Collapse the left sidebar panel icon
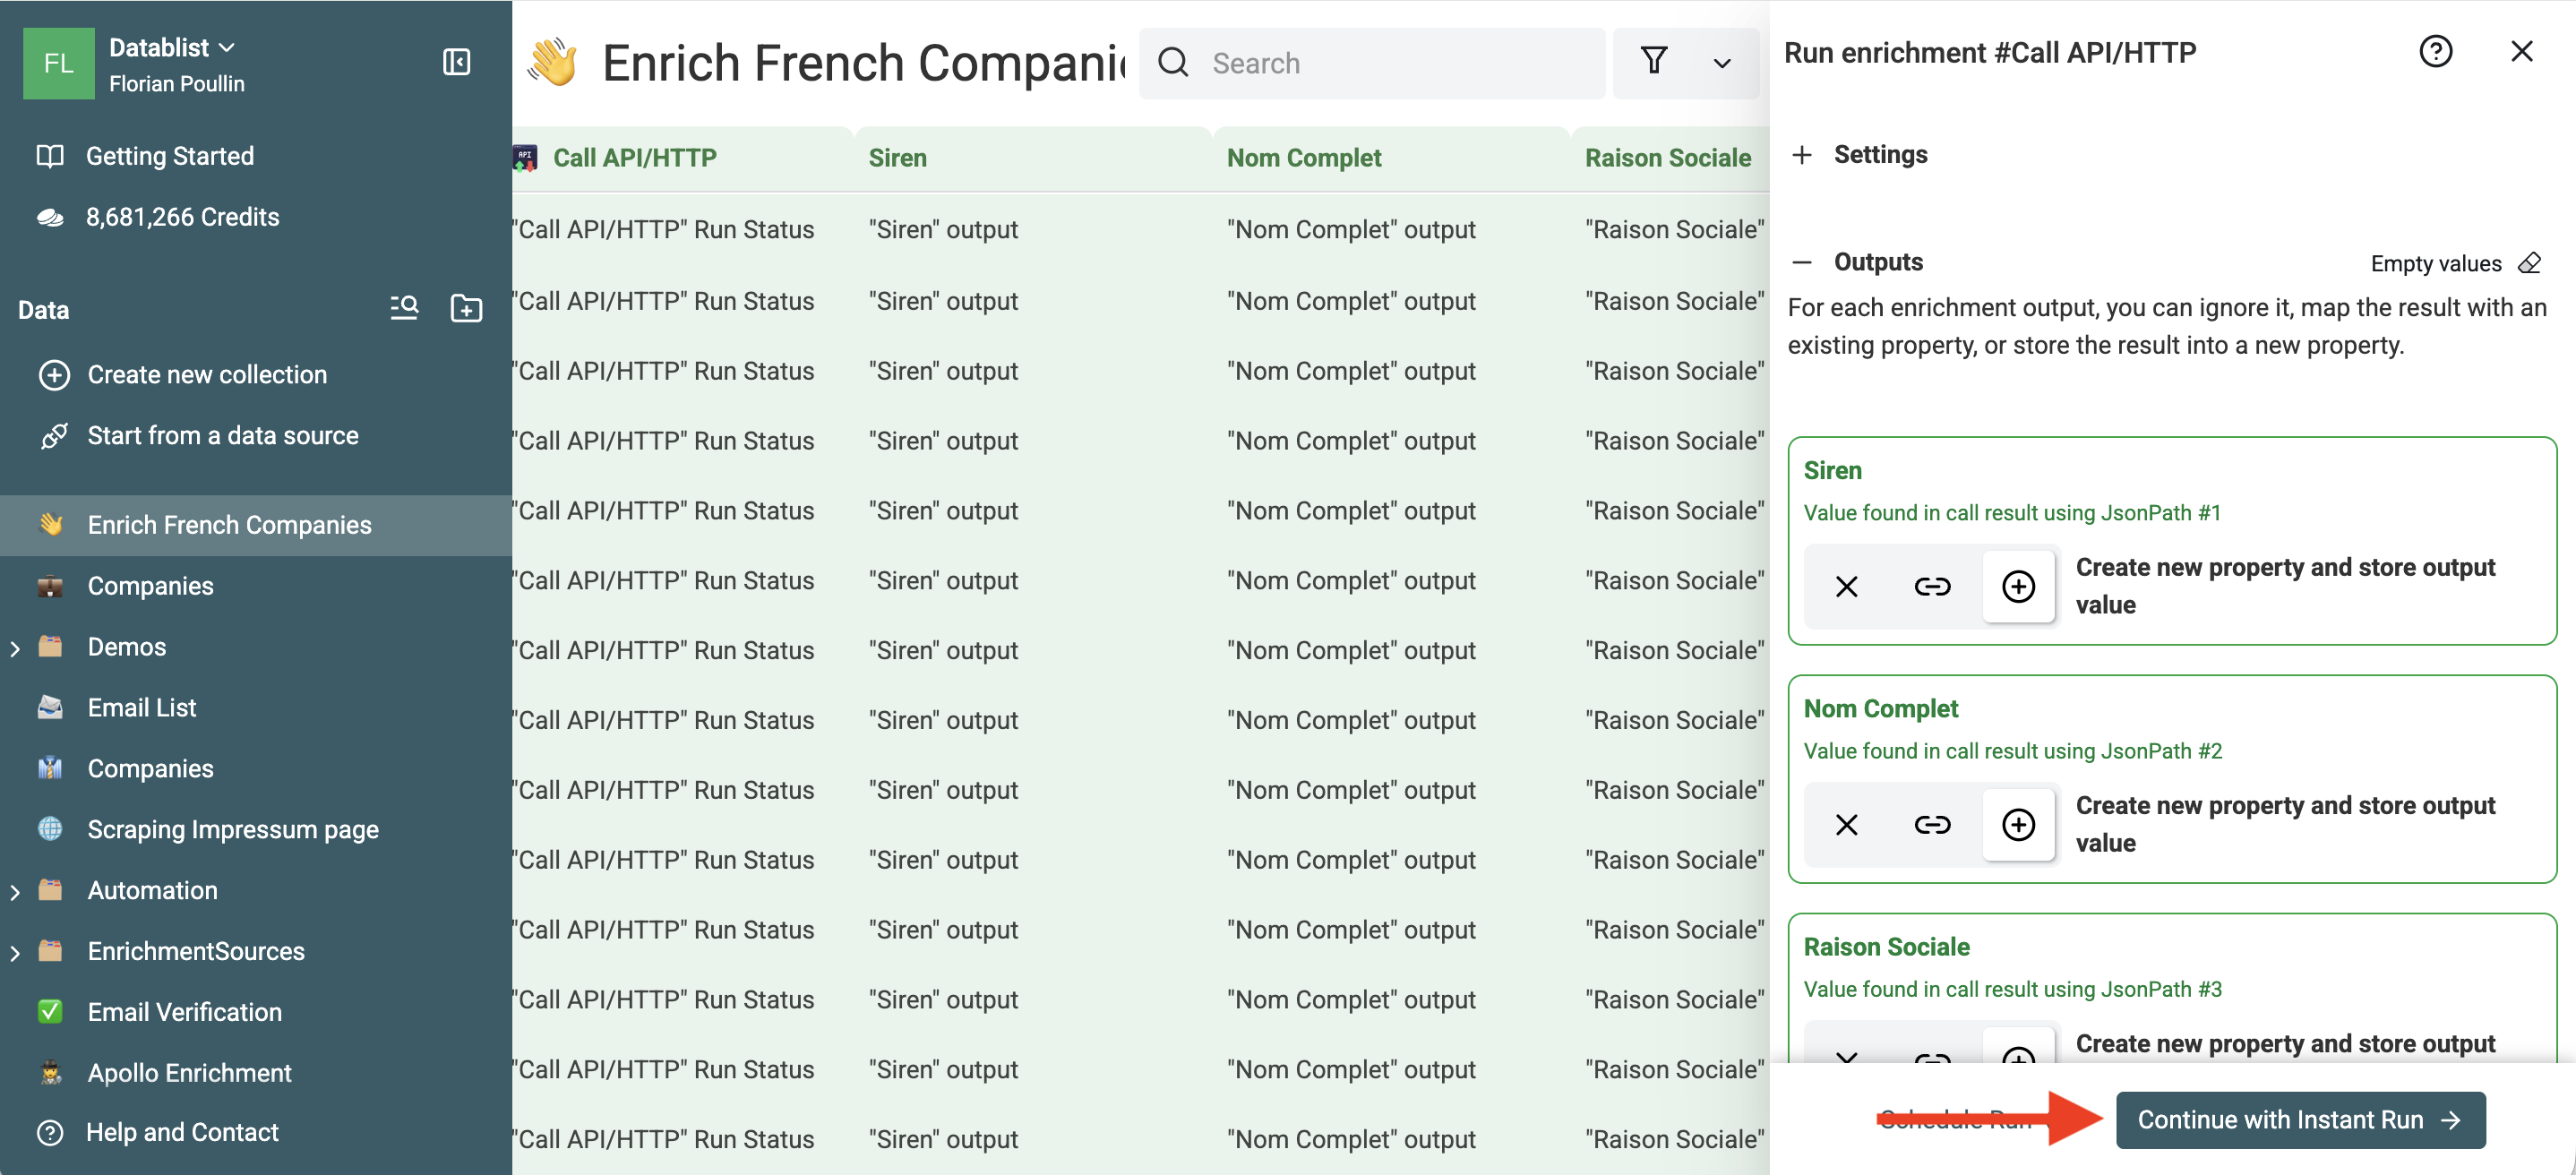2576x1175 pixels. click(456, 62)
